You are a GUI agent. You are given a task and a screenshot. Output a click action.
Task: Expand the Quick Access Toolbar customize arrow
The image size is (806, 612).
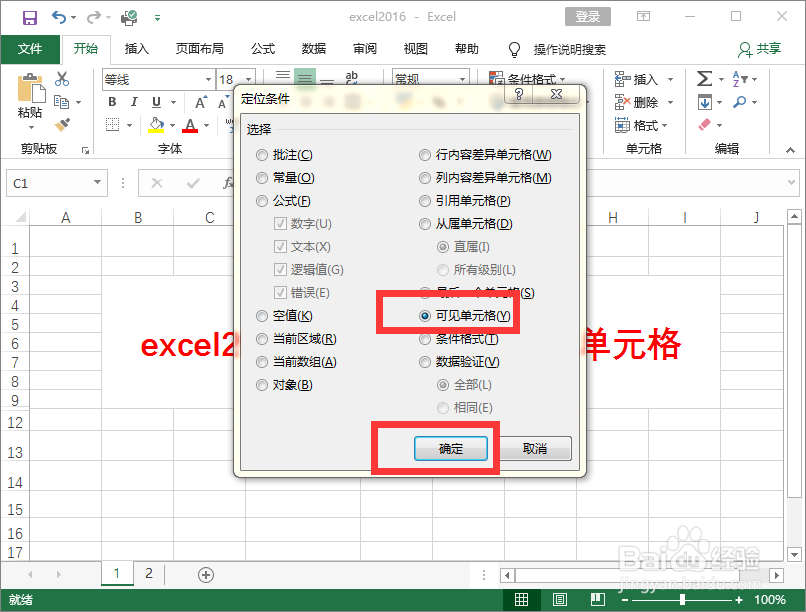157,18
